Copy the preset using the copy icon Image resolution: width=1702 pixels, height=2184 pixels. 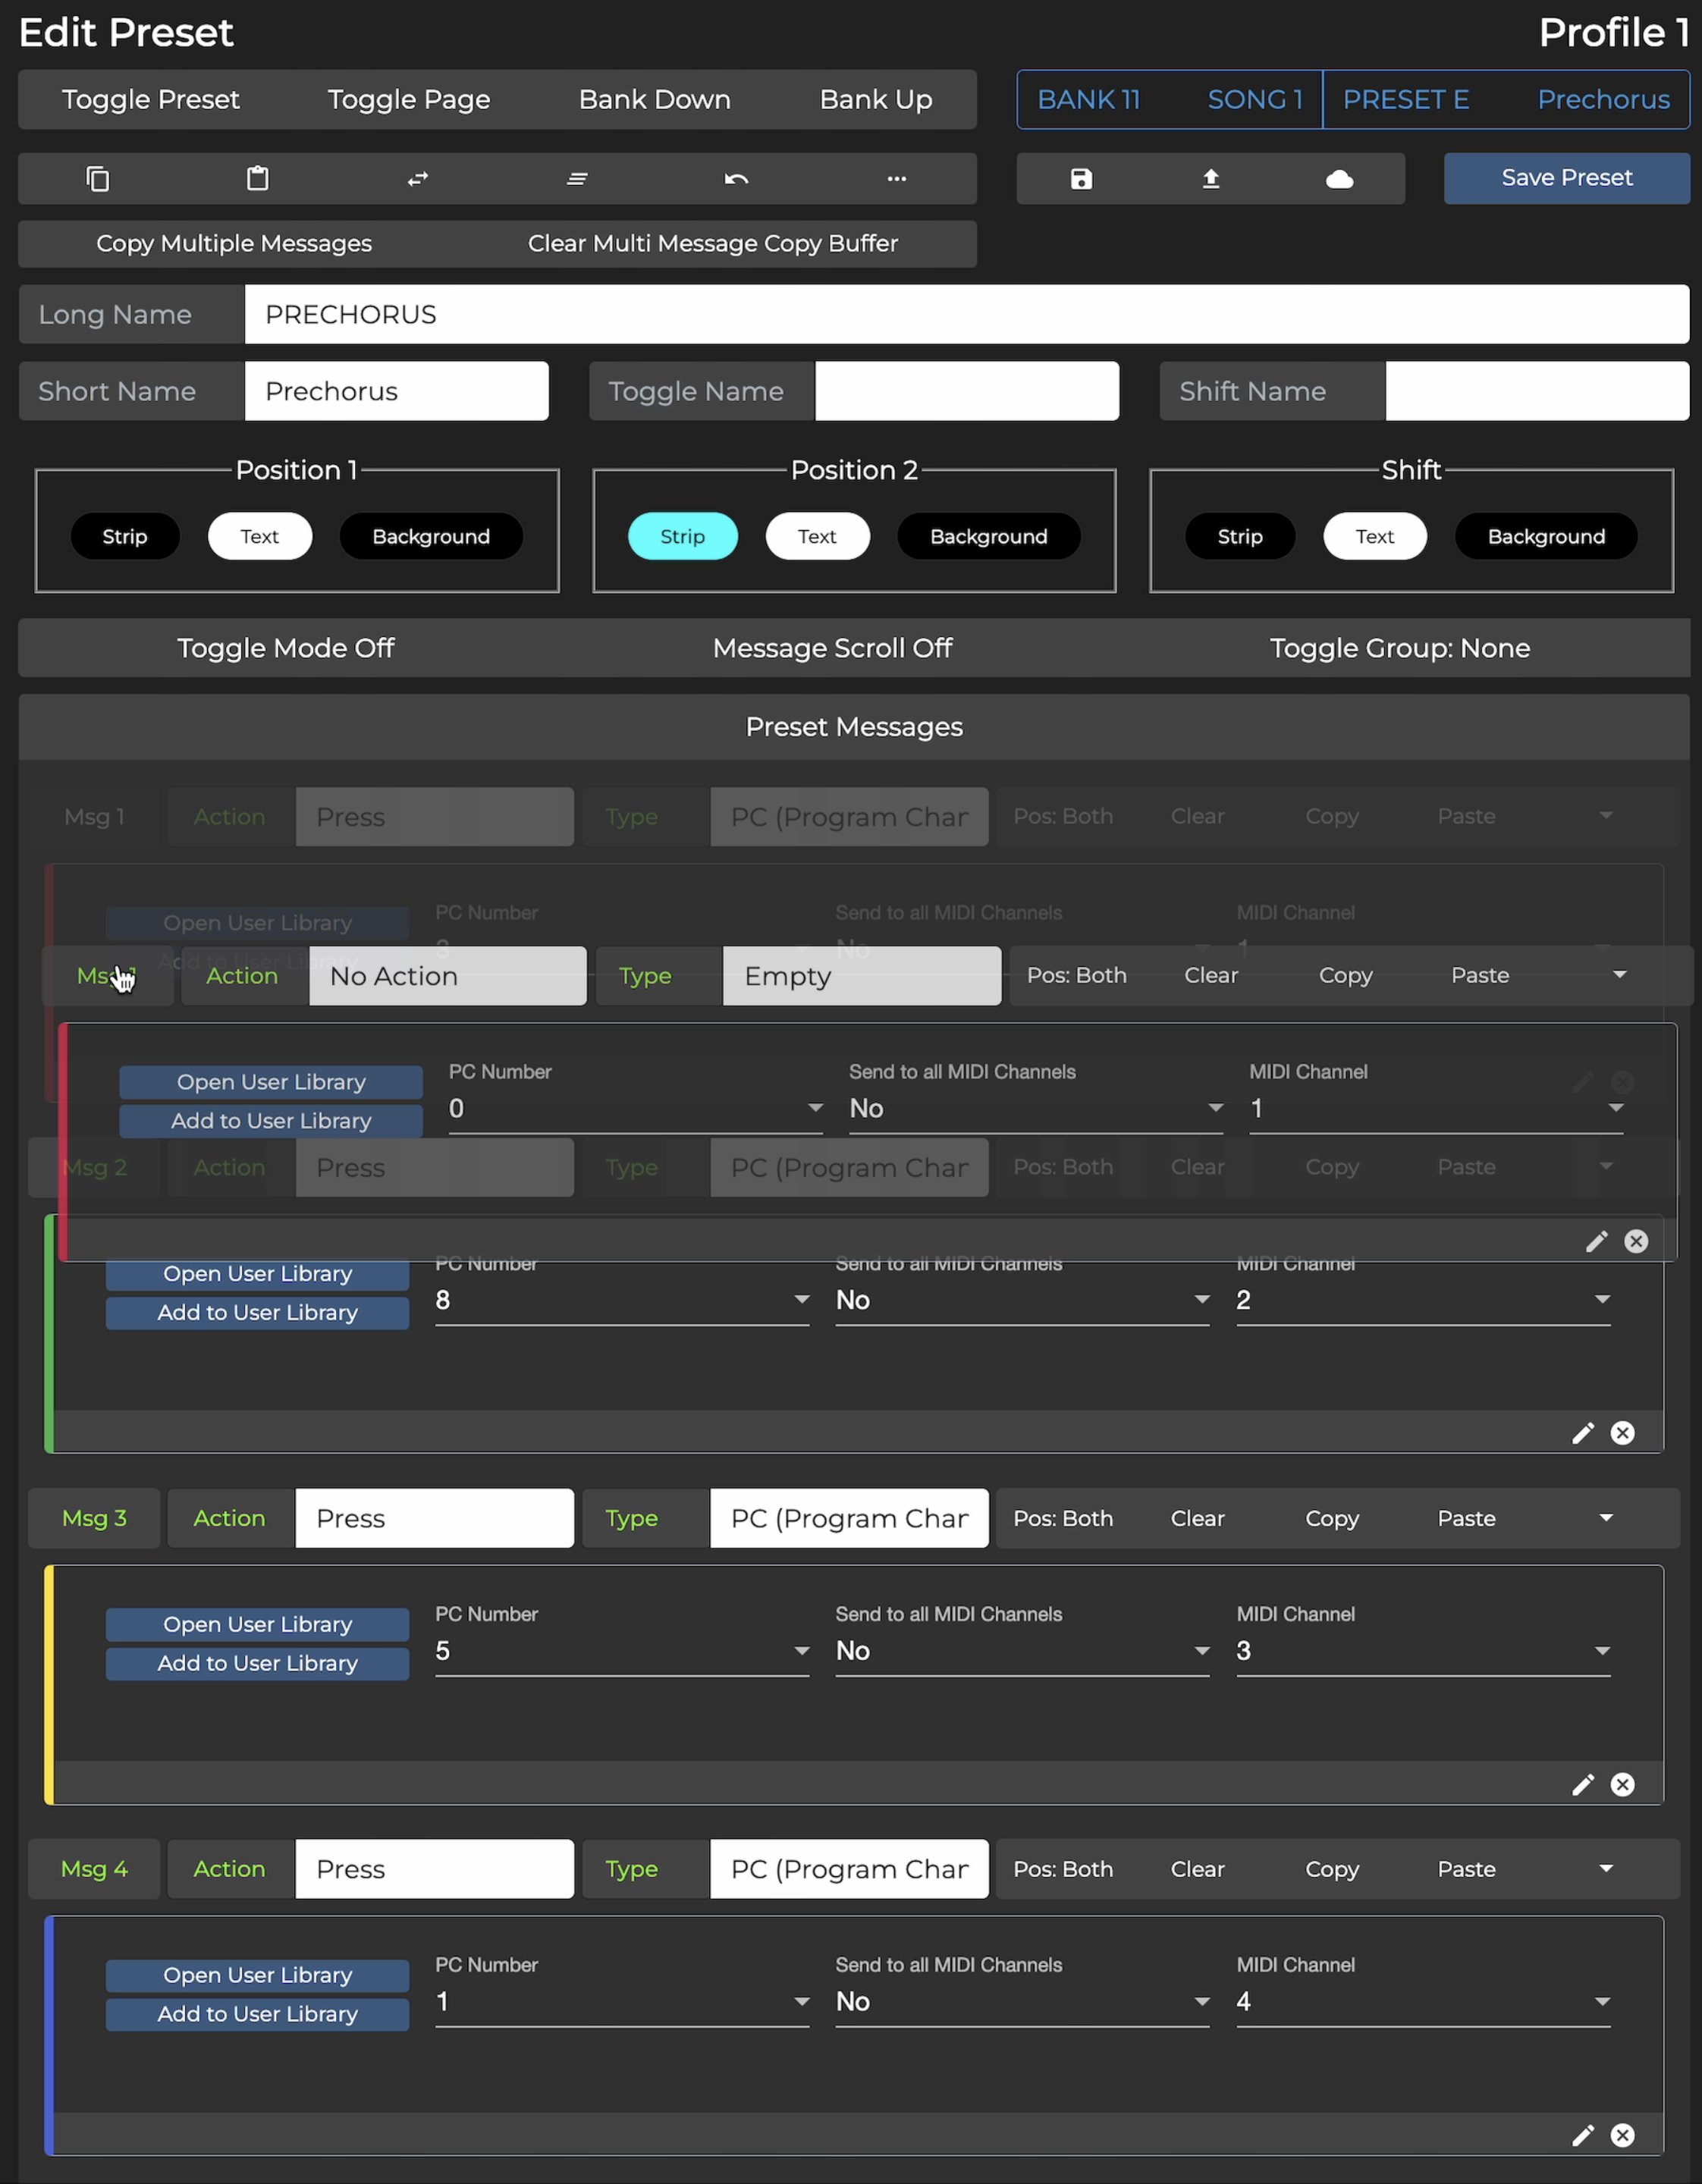98,178
